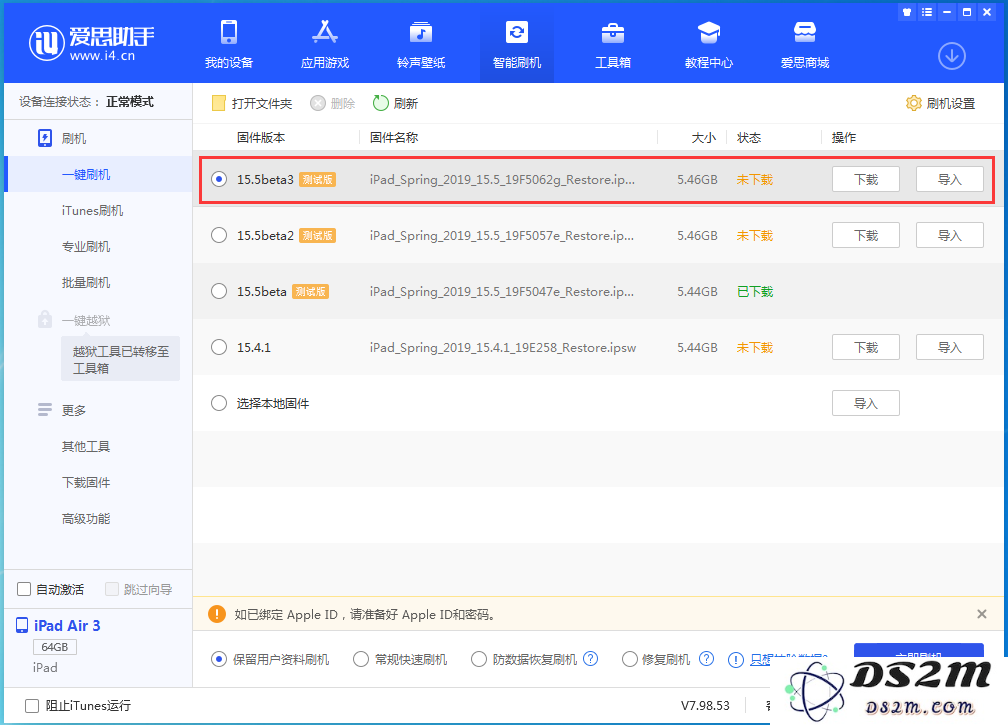Choose 修复刷机 option
This screenshot has width=1008, height=725.
(x=629, y=659)
